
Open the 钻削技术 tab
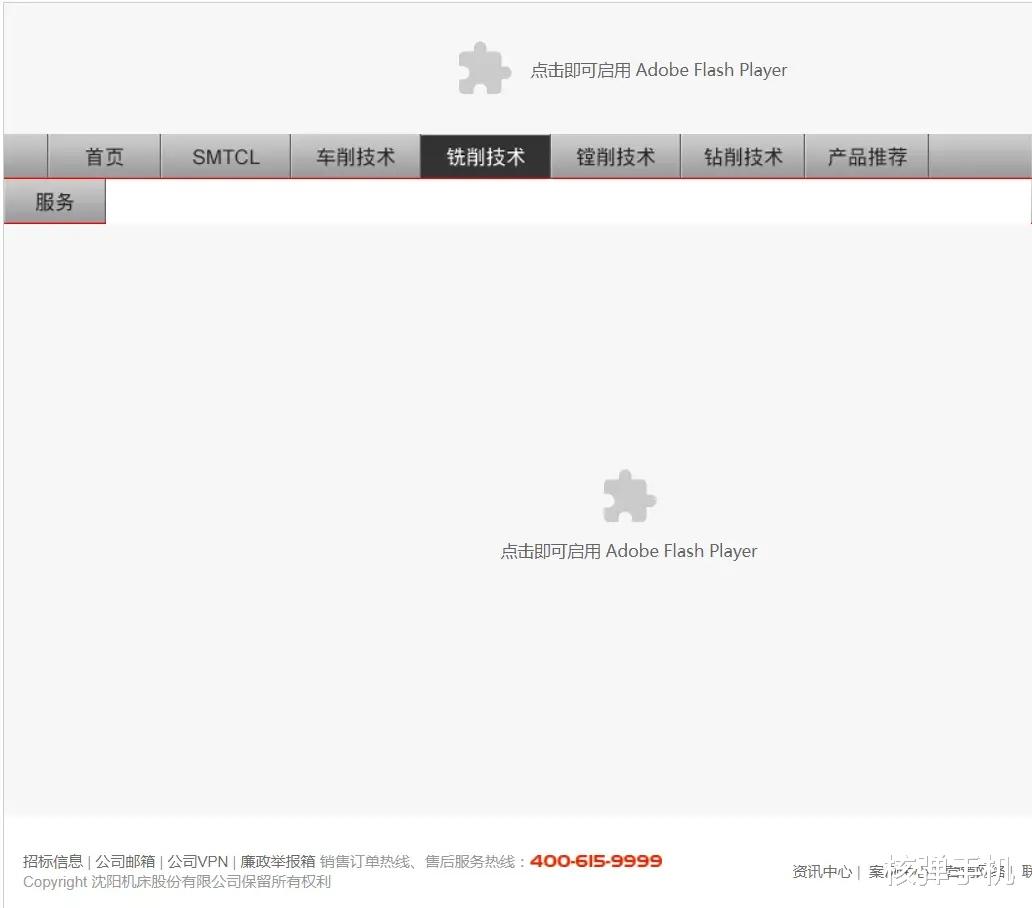743,156
